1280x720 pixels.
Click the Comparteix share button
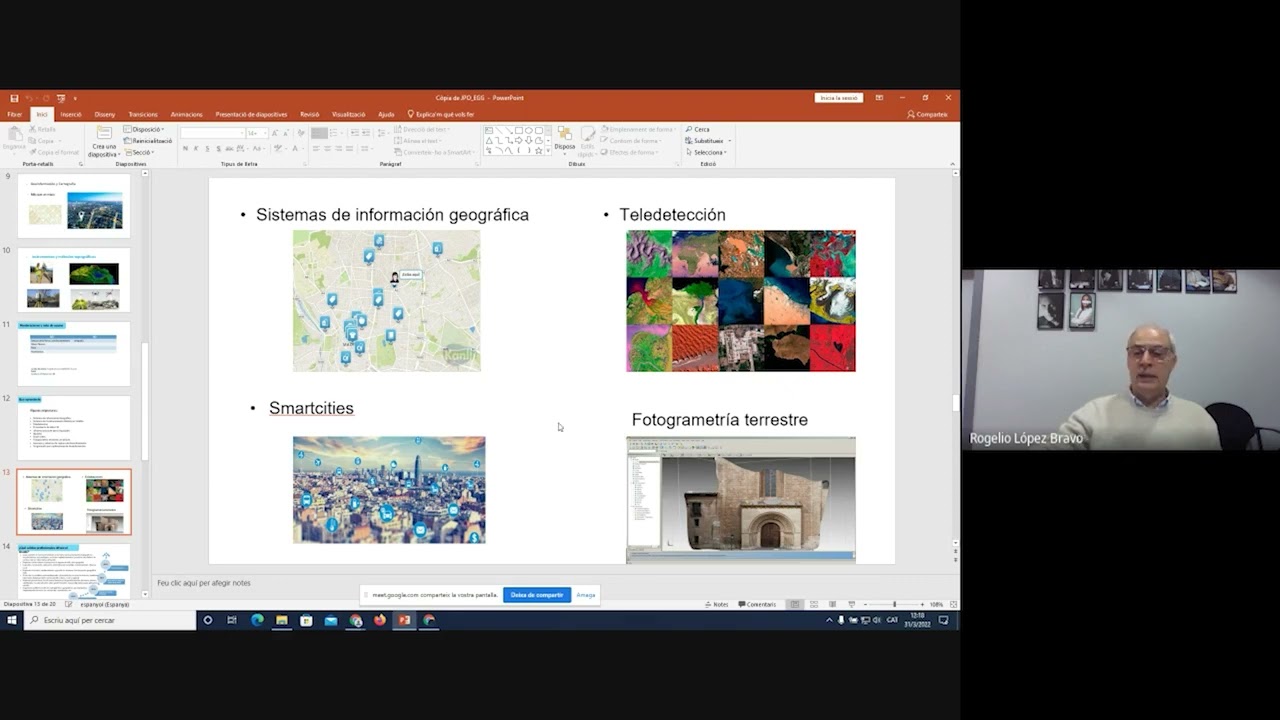(927, 114)
